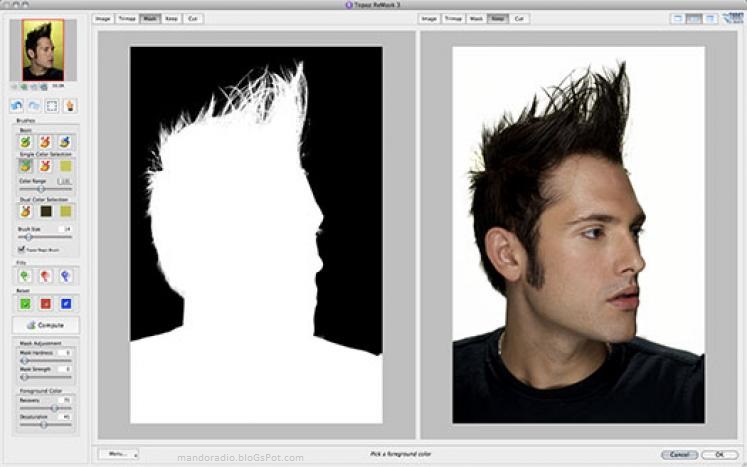Switch left pane to Trimap tab
The width and height of the screenshot is (747, 467).
pos(127,19)
